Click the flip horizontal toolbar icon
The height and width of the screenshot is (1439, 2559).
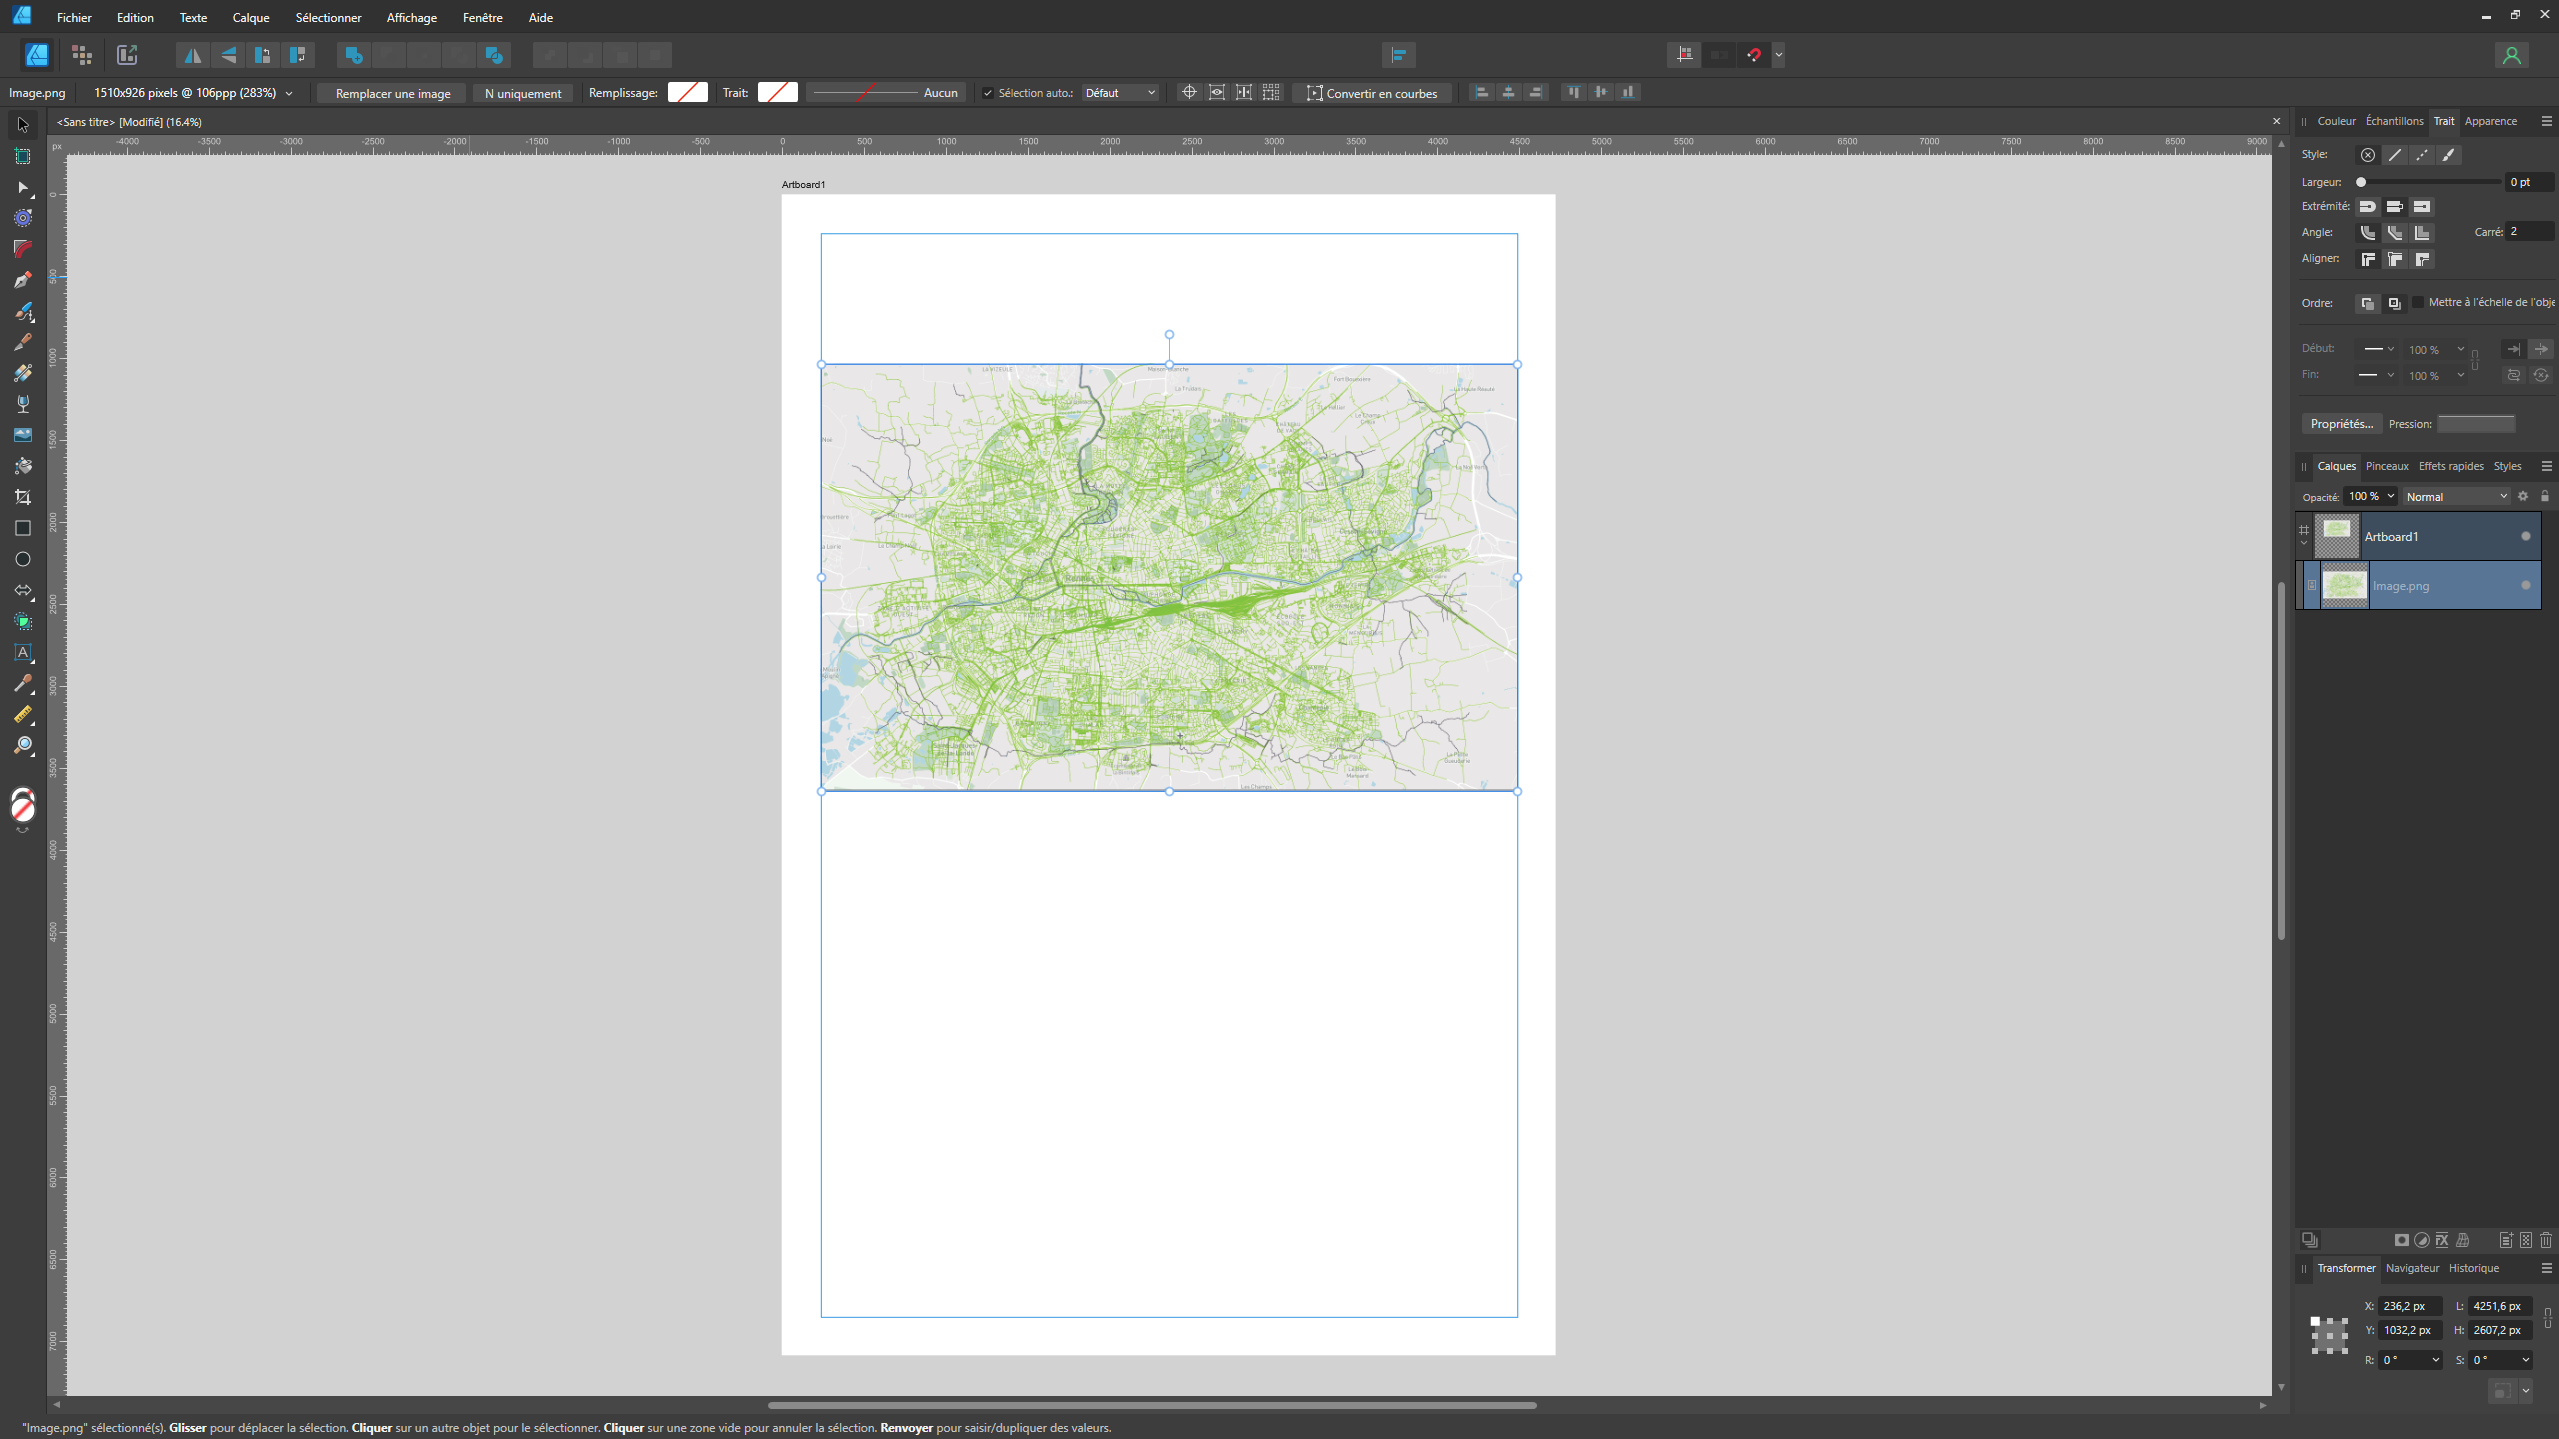pos(192,55)
